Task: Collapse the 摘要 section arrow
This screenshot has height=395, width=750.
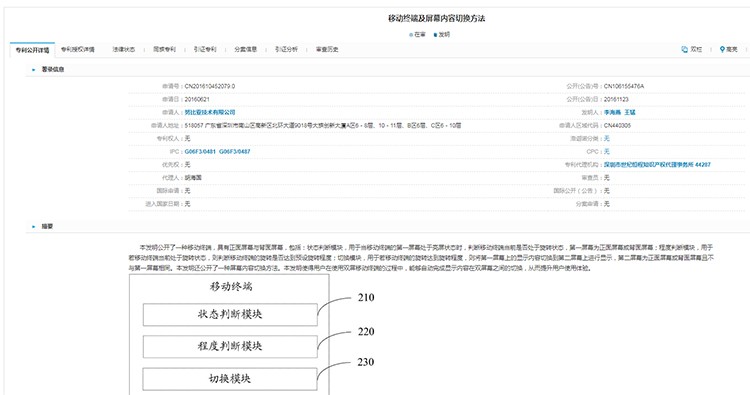Action: pos(33,226)
